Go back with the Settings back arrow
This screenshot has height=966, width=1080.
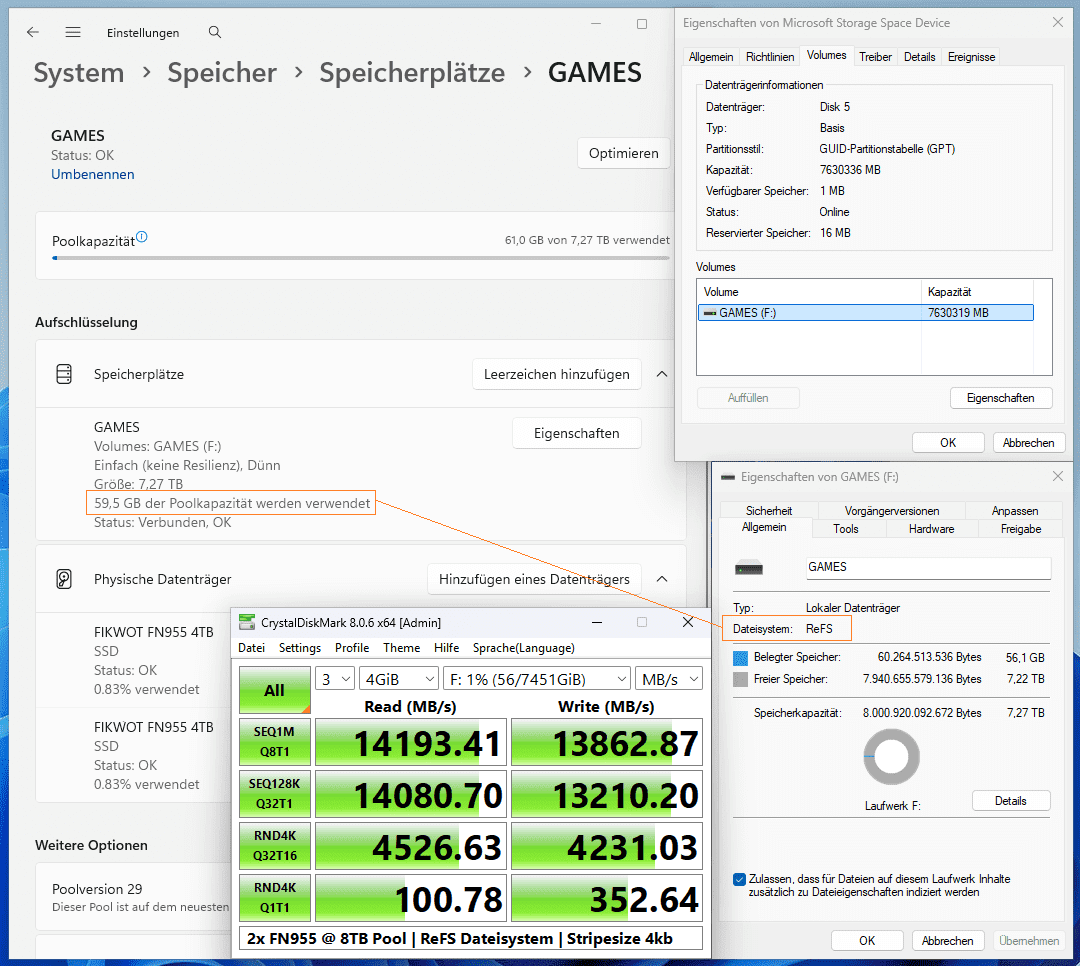tap(32, 32)
